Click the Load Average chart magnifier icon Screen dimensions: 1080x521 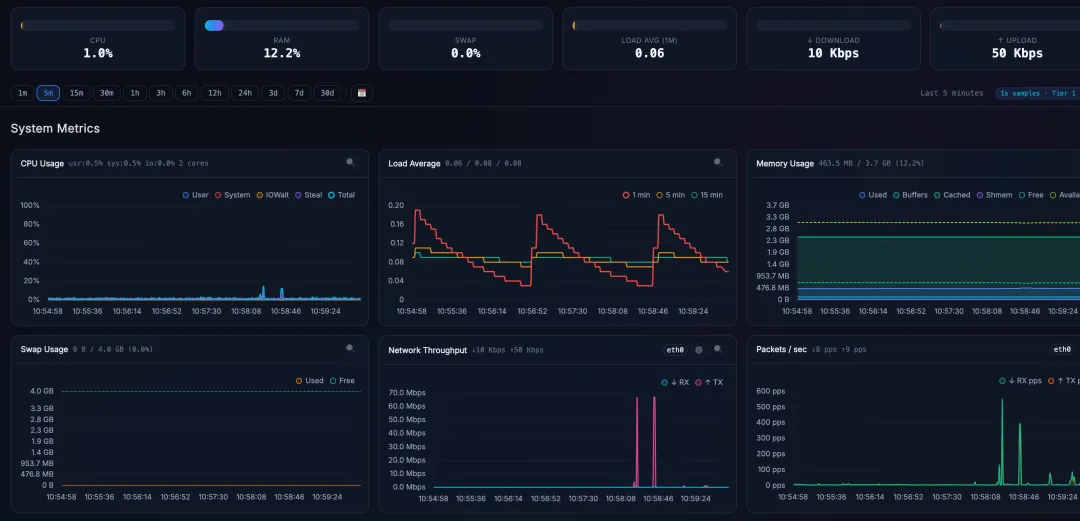(718, 163)
